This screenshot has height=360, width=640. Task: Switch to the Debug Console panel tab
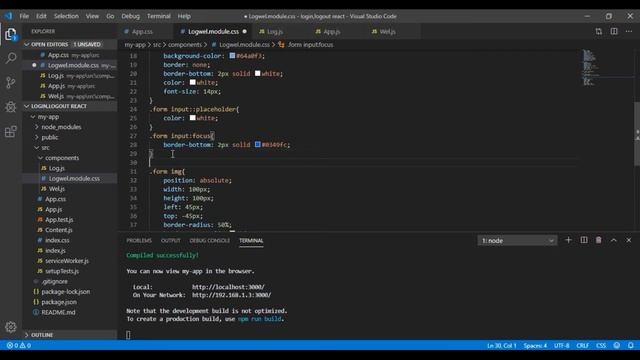click(x=209, y=240)
